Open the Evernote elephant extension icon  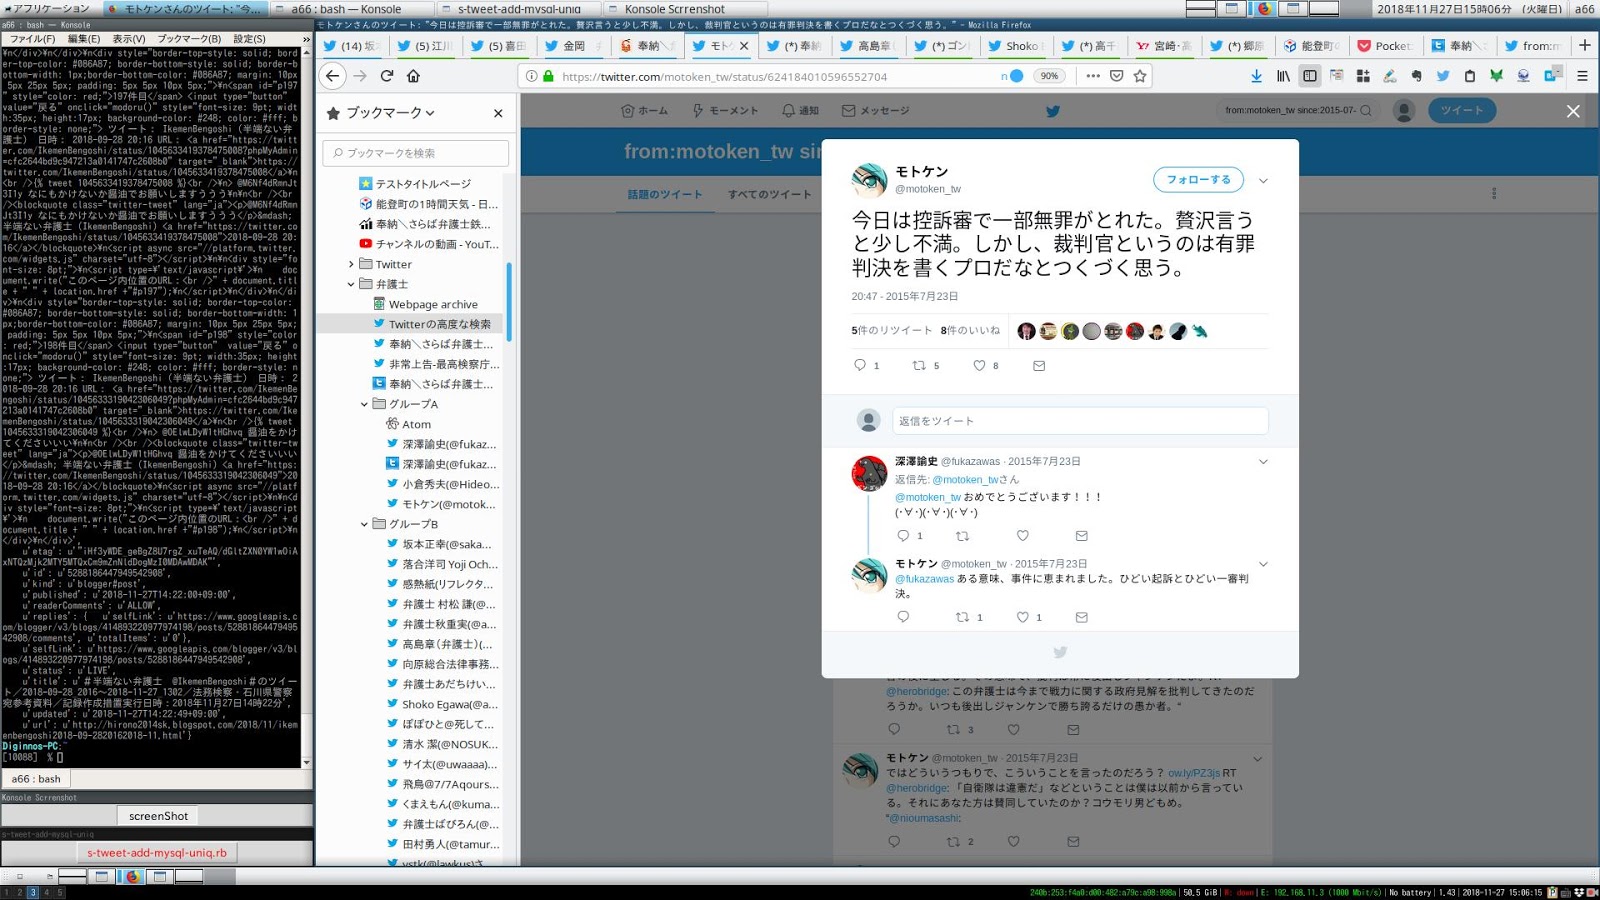(x=1416, y=76)
